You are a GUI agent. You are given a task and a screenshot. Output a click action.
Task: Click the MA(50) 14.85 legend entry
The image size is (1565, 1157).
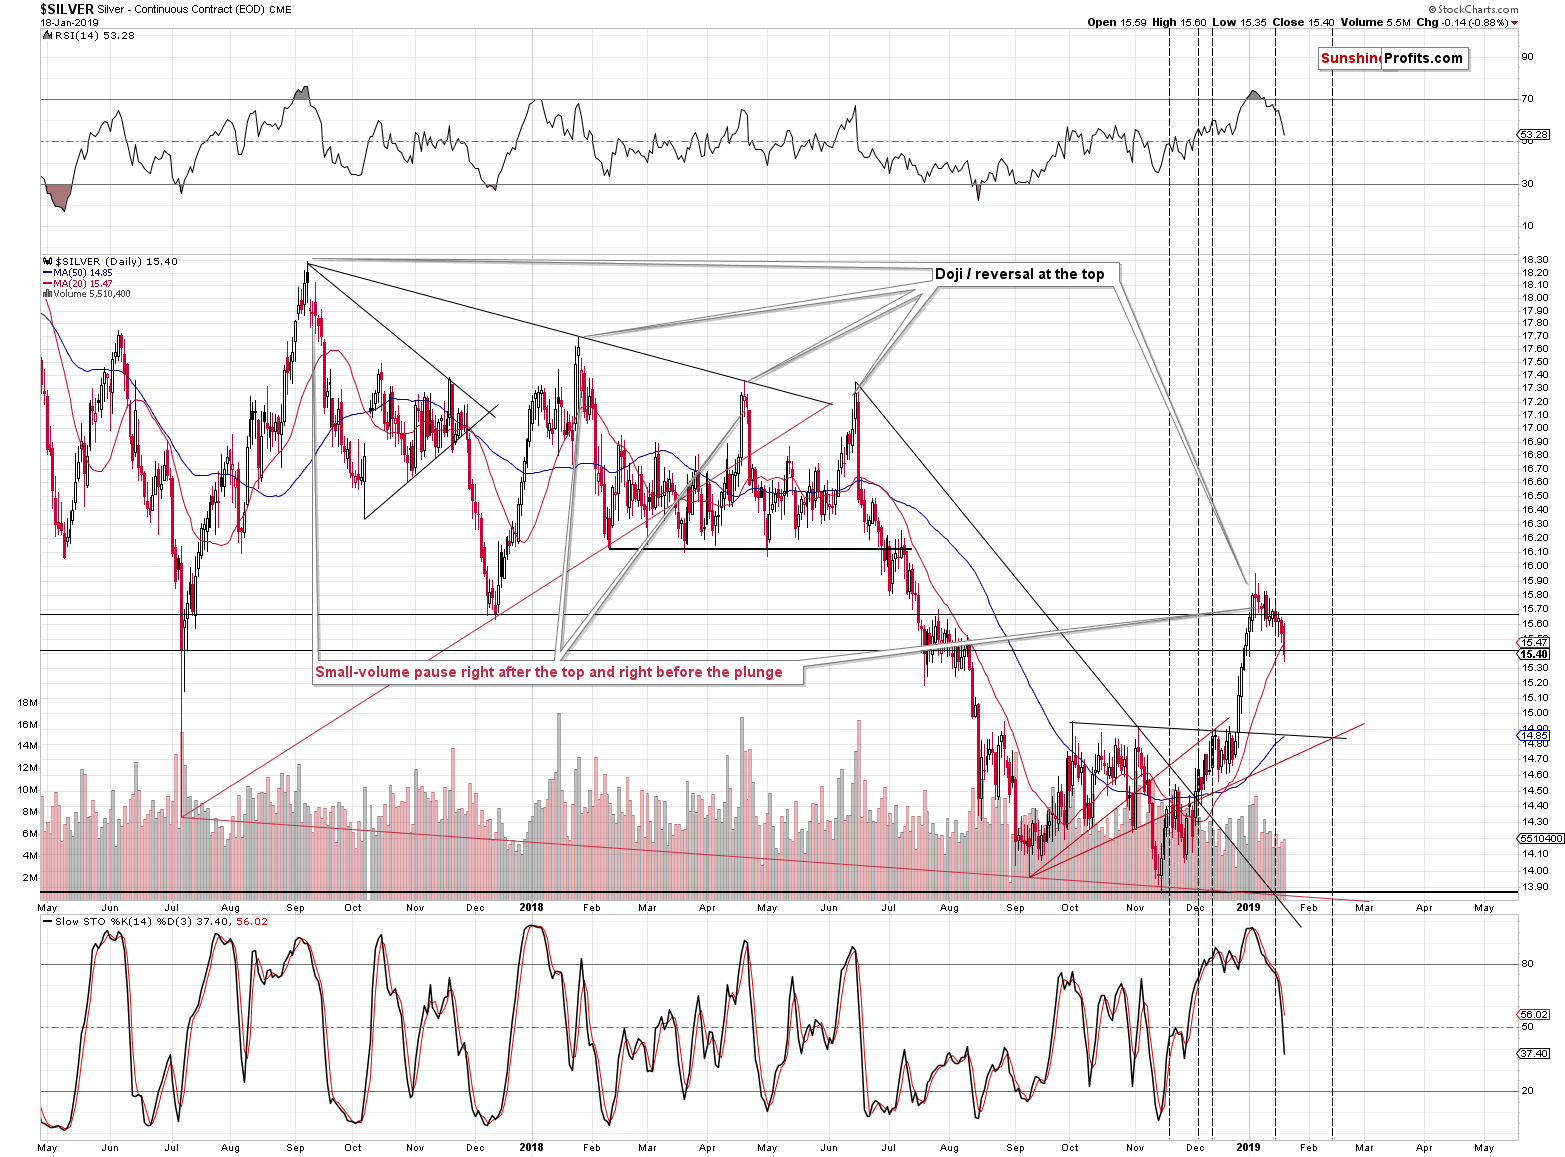(x=78, y=272)
